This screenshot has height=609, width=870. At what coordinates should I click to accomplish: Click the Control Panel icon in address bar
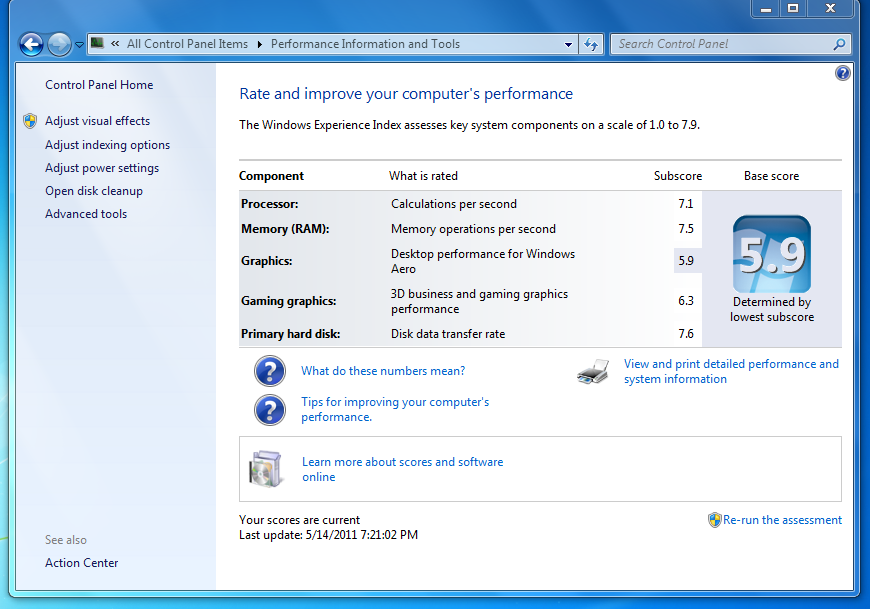click(97, 43)
